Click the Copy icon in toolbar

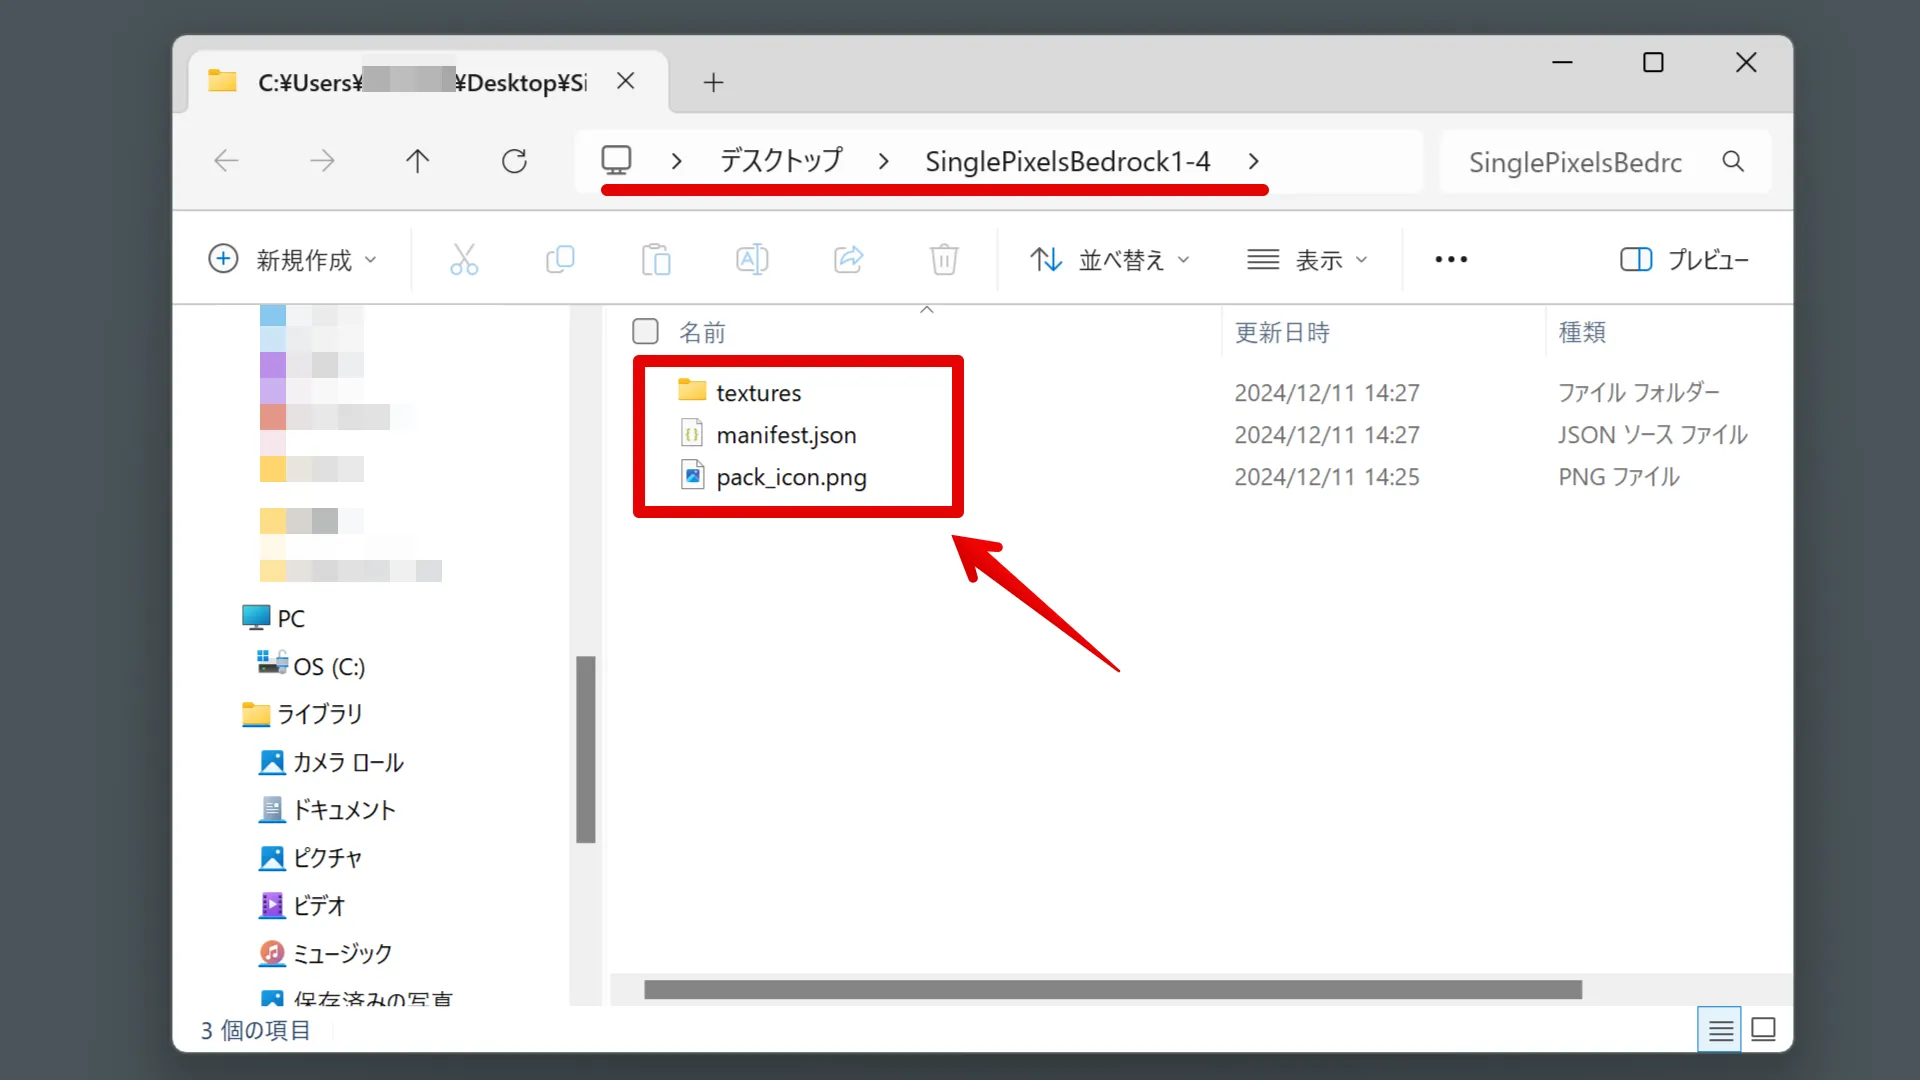pos(560,260)
